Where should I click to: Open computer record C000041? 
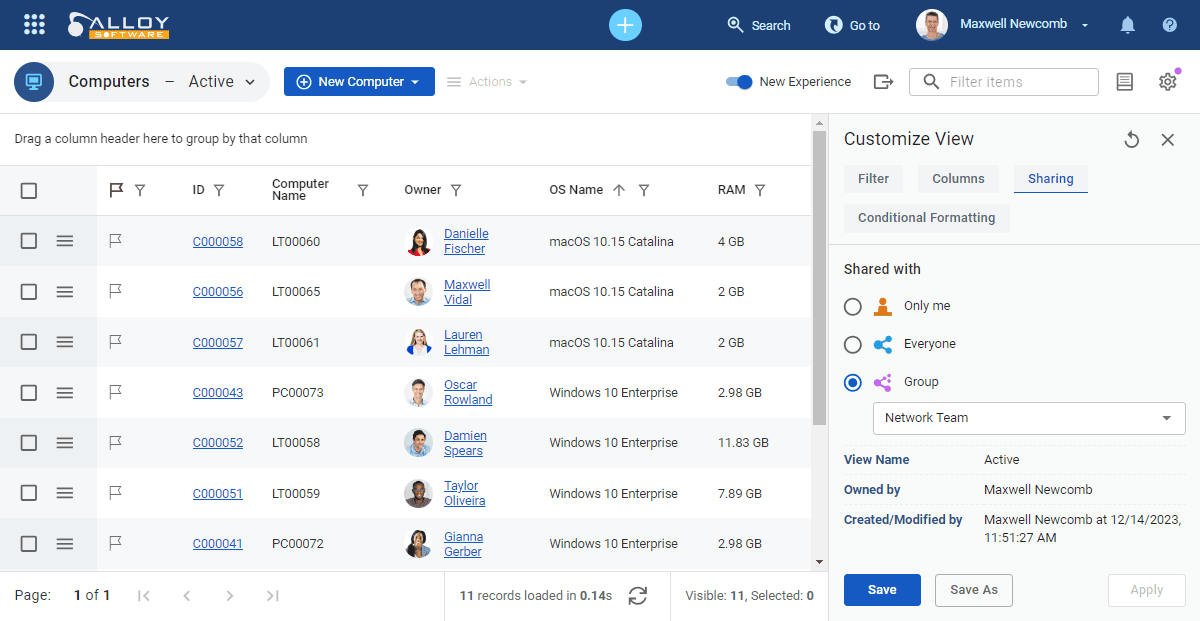(x=218, y=544)
